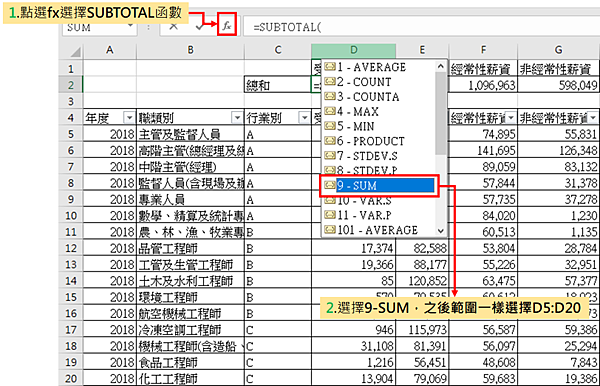Select column G header
Image resolution: width=600 pixels, height=386 pixels.
[x=559, y=50]
